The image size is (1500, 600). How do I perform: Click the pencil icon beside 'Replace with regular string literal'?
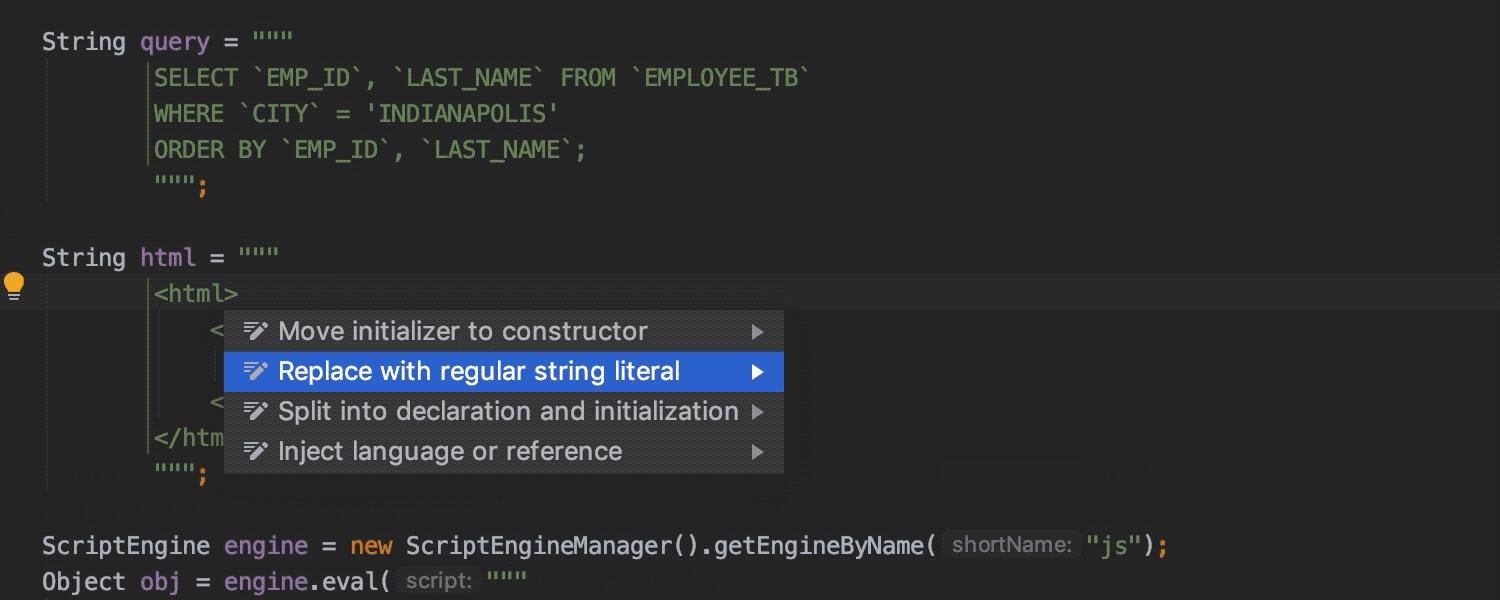[257, 371]
